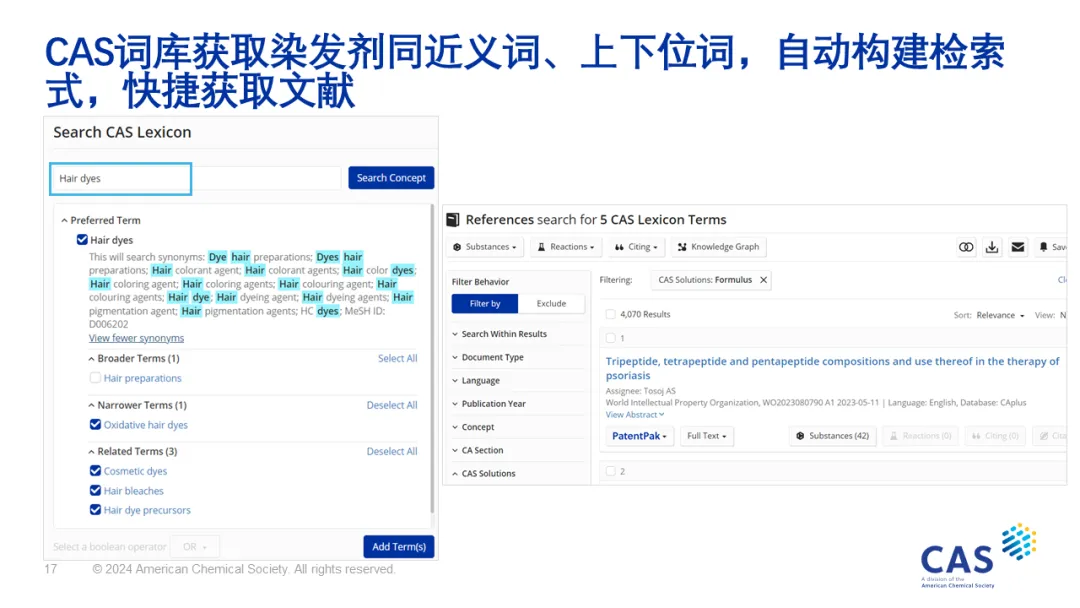Open the Reactions dropdown in toolbar
This screenshot has width=1080, height=608.
[565, 247]
